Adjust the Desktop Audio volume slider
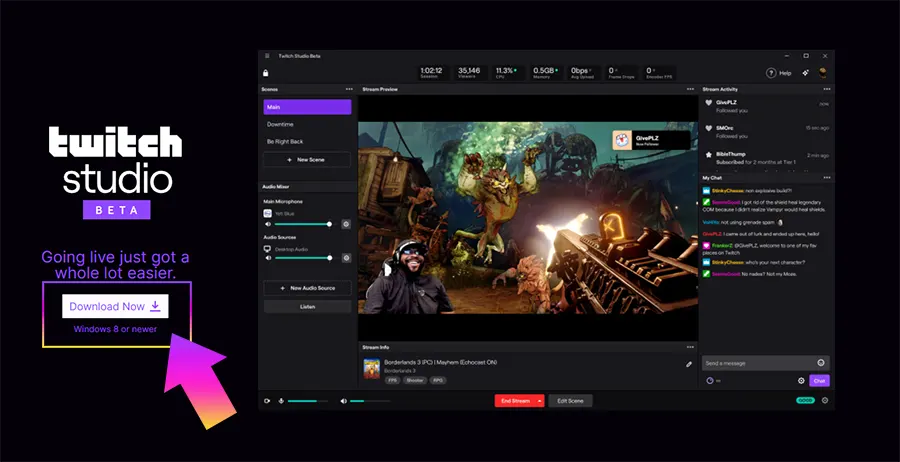Viewport: 900px width, 462px height. click(x=302, y=258)
